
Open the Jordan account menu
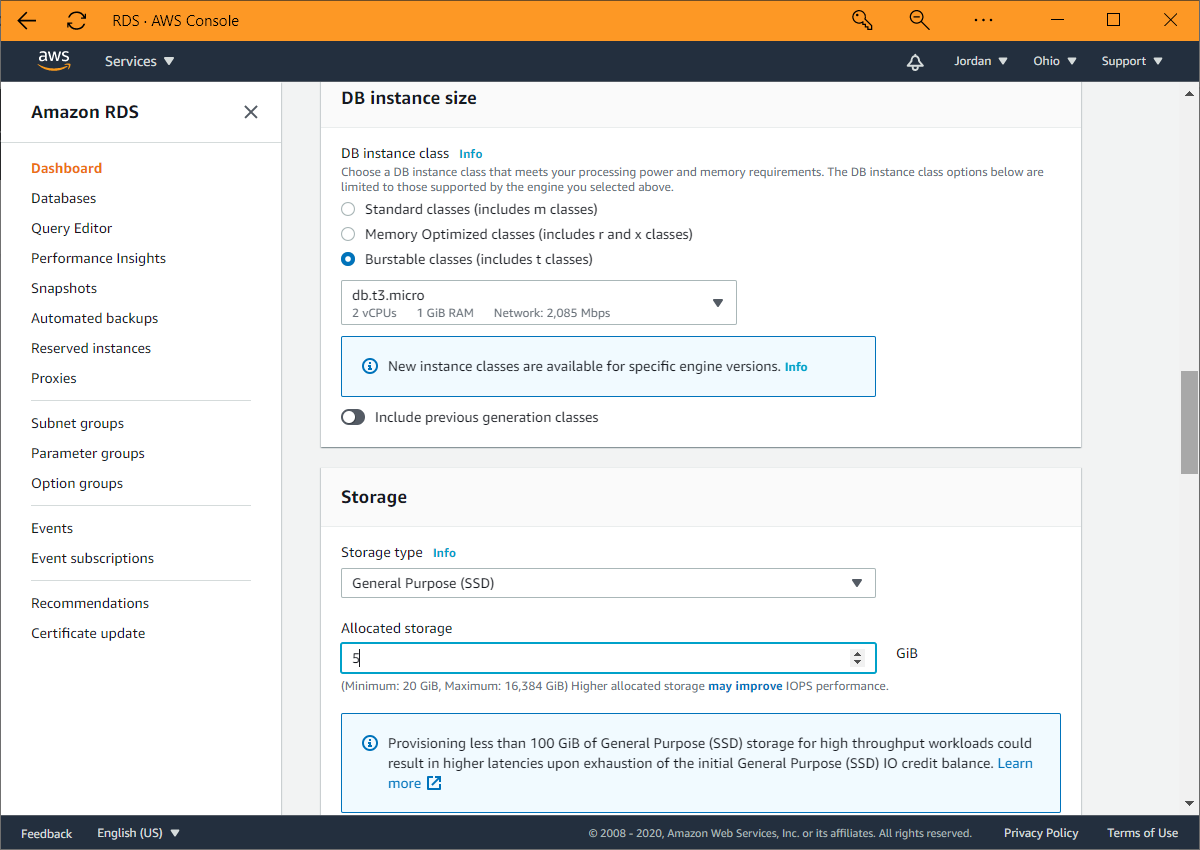click(981, 61)
